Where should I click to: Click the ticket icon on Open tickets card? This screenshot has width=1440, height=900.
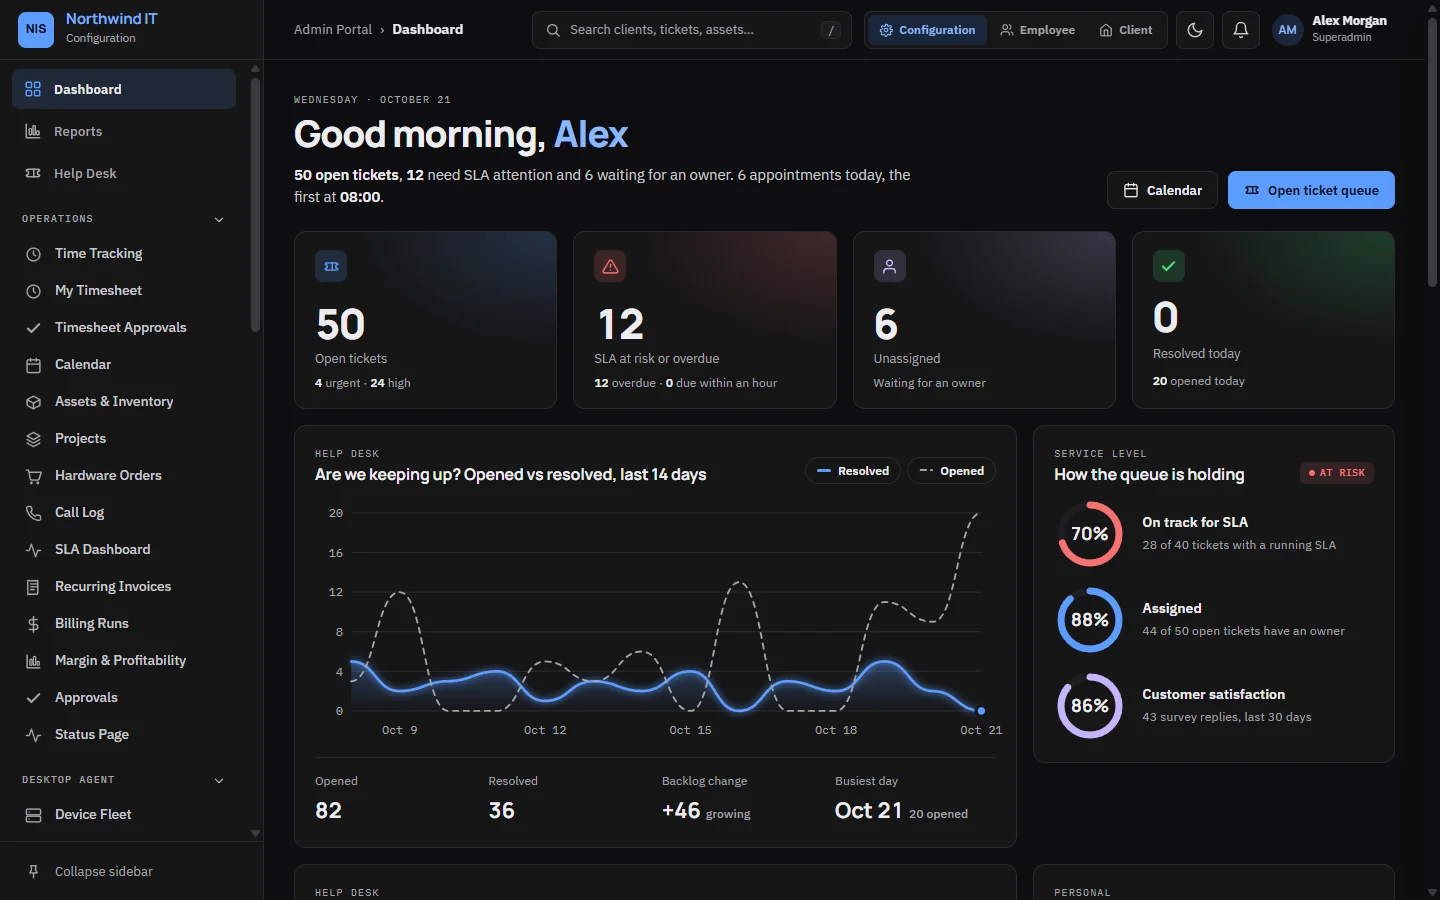click(x=331, y=266)
